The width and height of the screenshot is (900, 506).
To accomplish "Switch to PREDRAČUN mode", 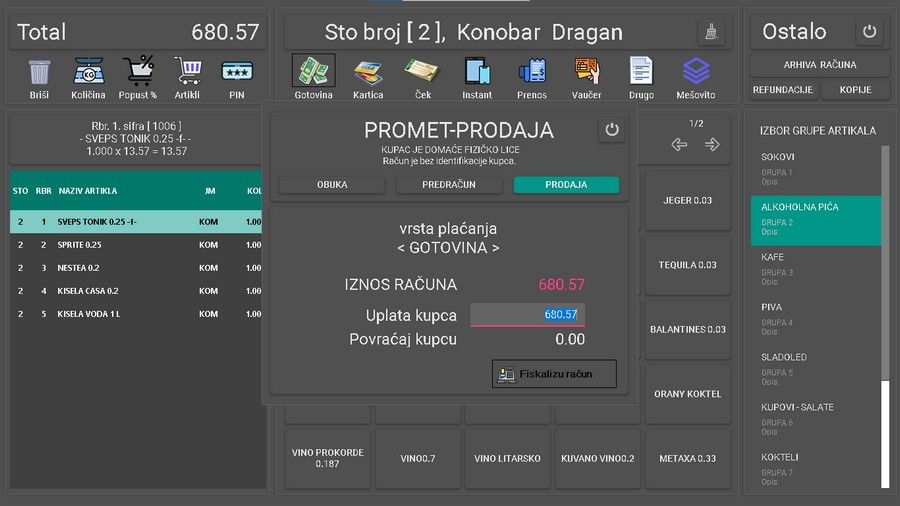I will [449, 185].
